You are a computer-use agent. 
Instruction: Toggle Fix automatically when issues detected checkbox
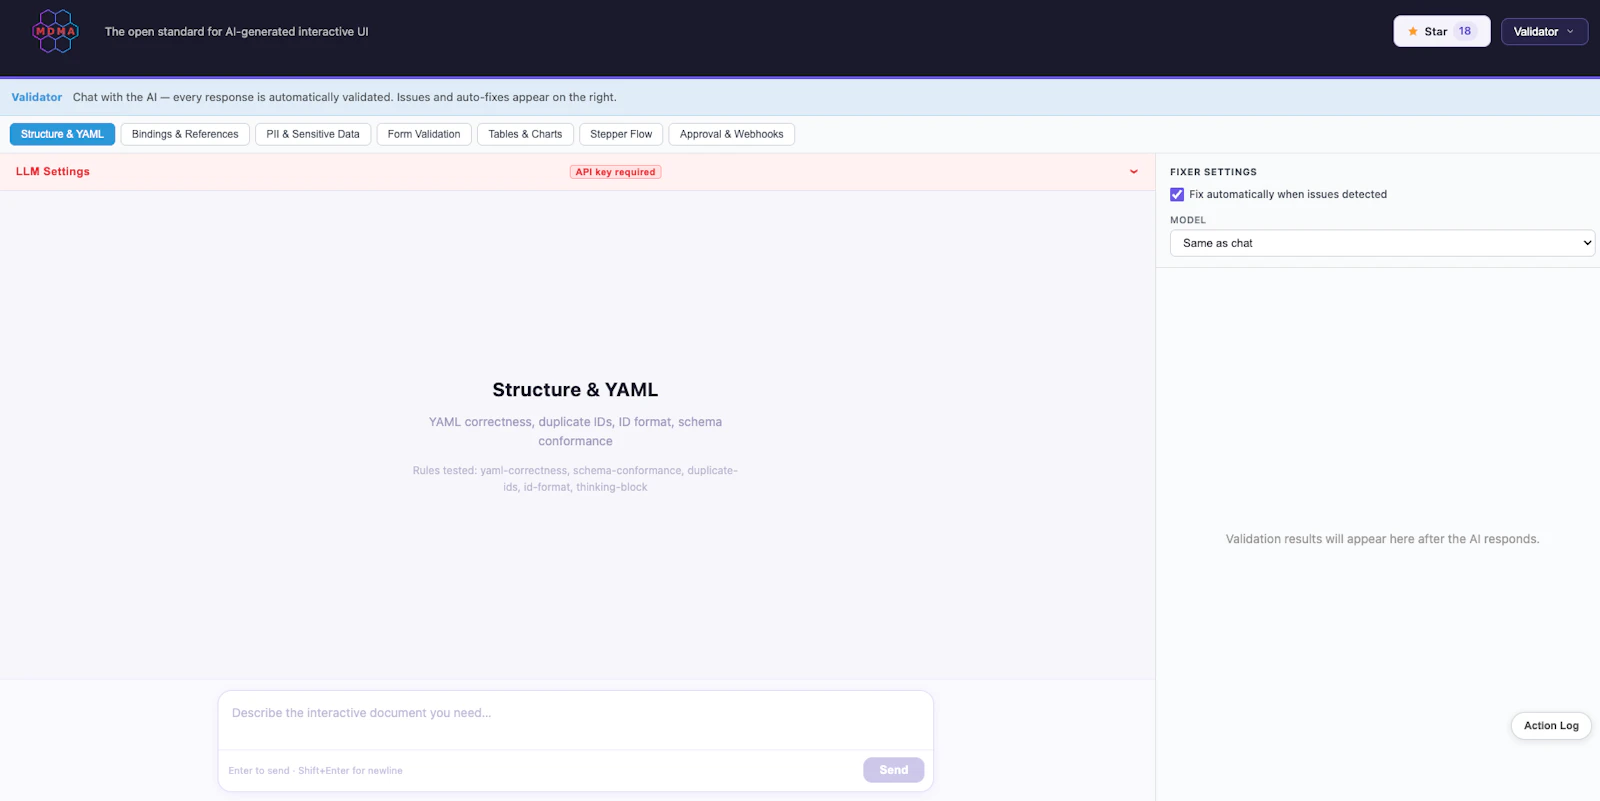click(1177, 195)
